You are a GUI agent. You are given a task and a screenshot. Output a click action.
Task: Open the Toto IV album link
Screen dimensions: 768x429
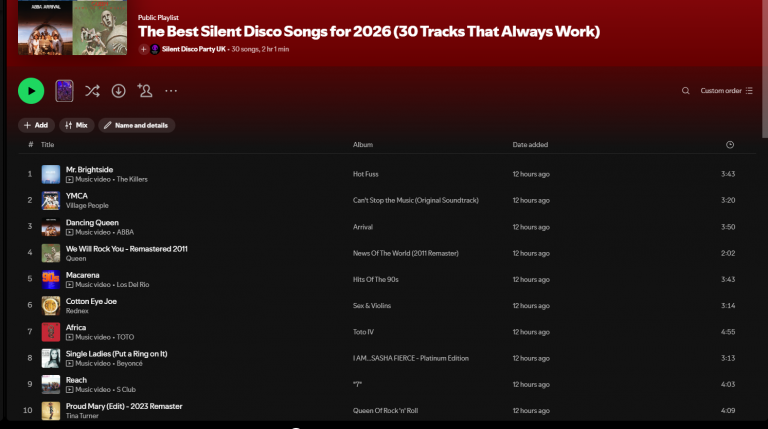(363, 332)
